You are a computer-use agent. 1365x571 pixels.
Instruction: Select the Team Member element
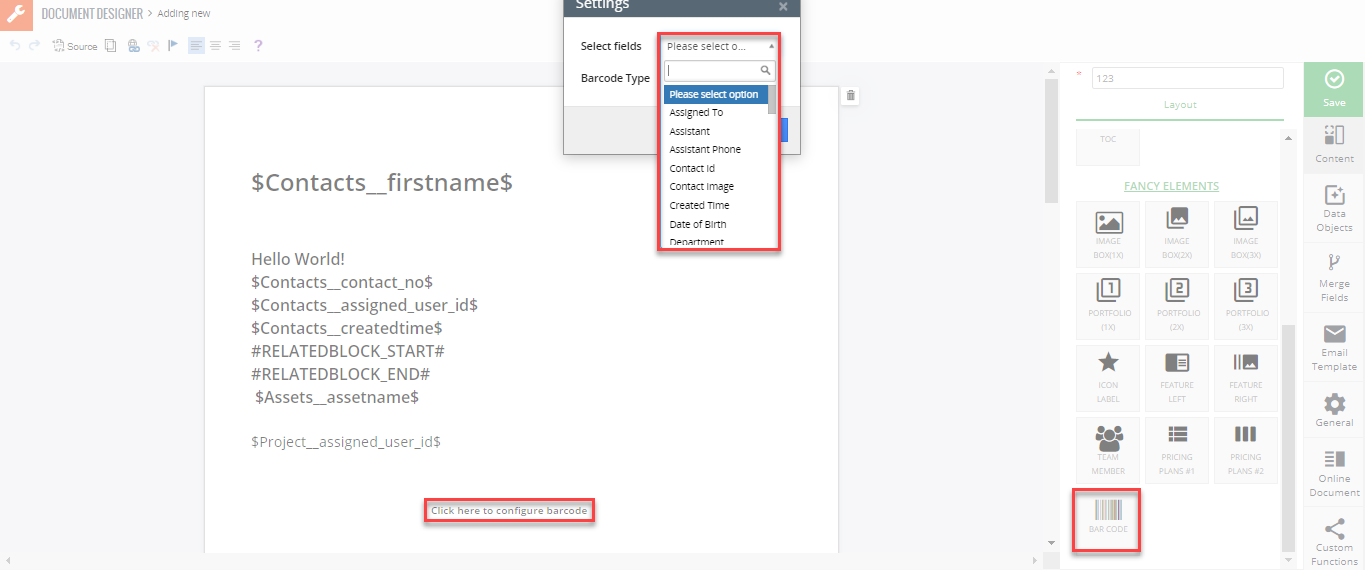[1108, 450]
